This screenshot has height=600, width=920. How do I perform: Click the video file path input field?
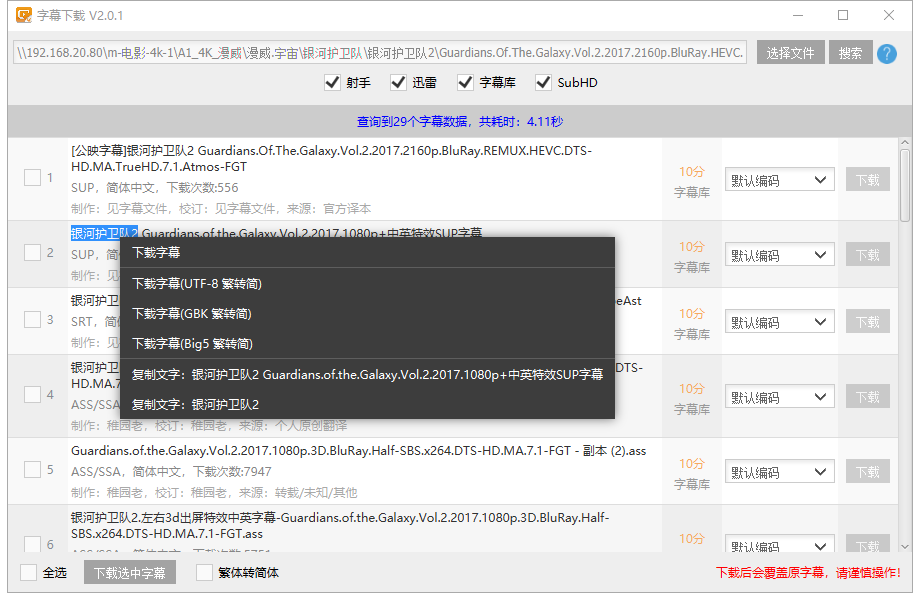tap(380, 53)
